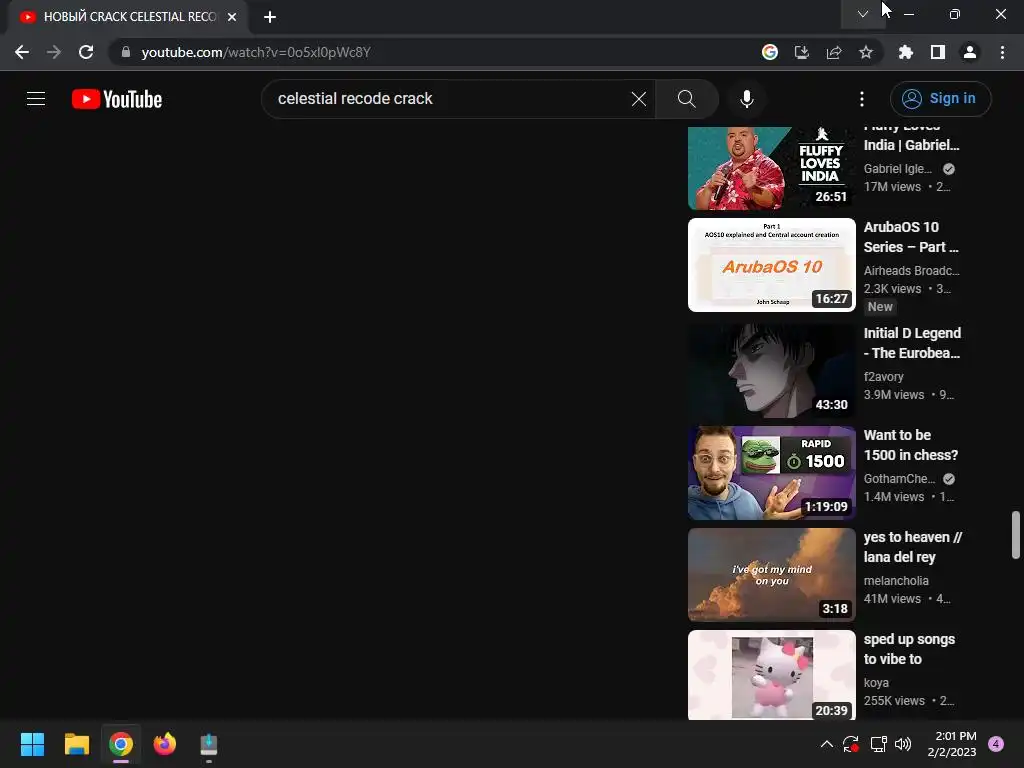Open Chrome from the taskbar
Viewport: 1024px width, 768px height.
tap(121, 744)
